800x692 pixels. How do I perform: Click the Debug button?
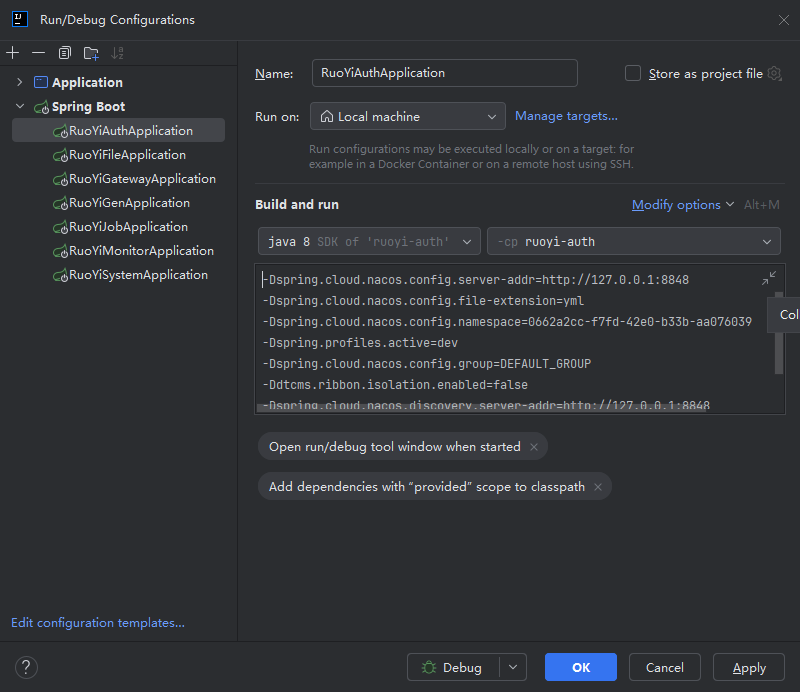click(x=453, y=667)
